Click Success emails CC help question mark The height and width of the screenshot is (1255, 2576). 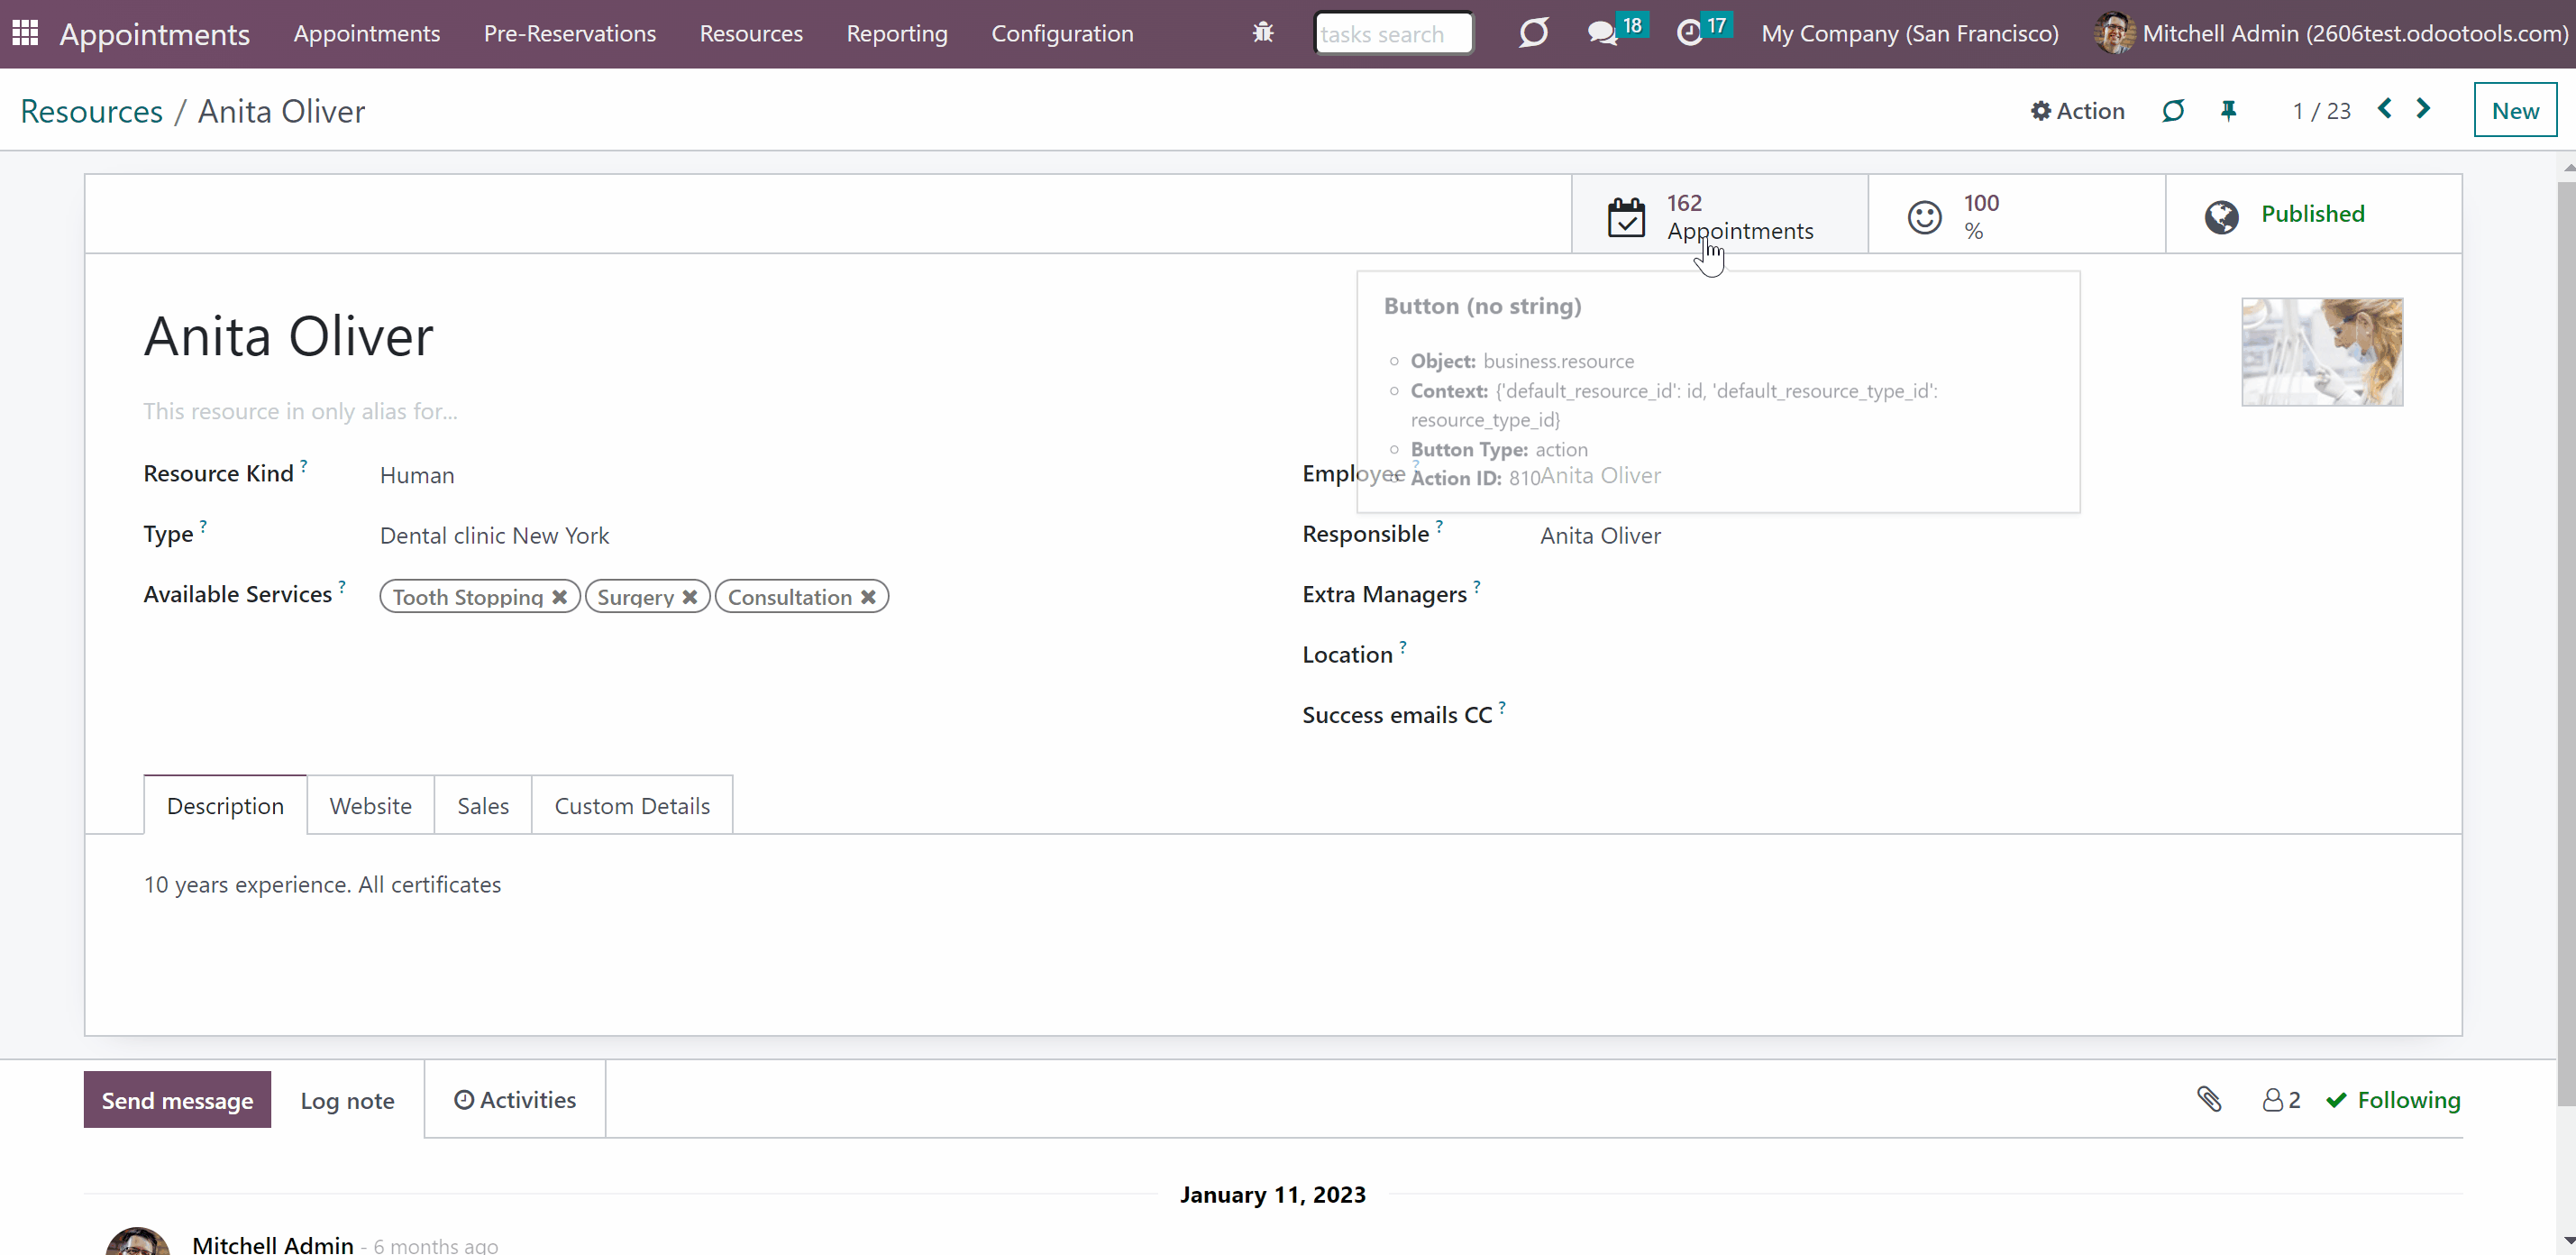(1502, 706)
